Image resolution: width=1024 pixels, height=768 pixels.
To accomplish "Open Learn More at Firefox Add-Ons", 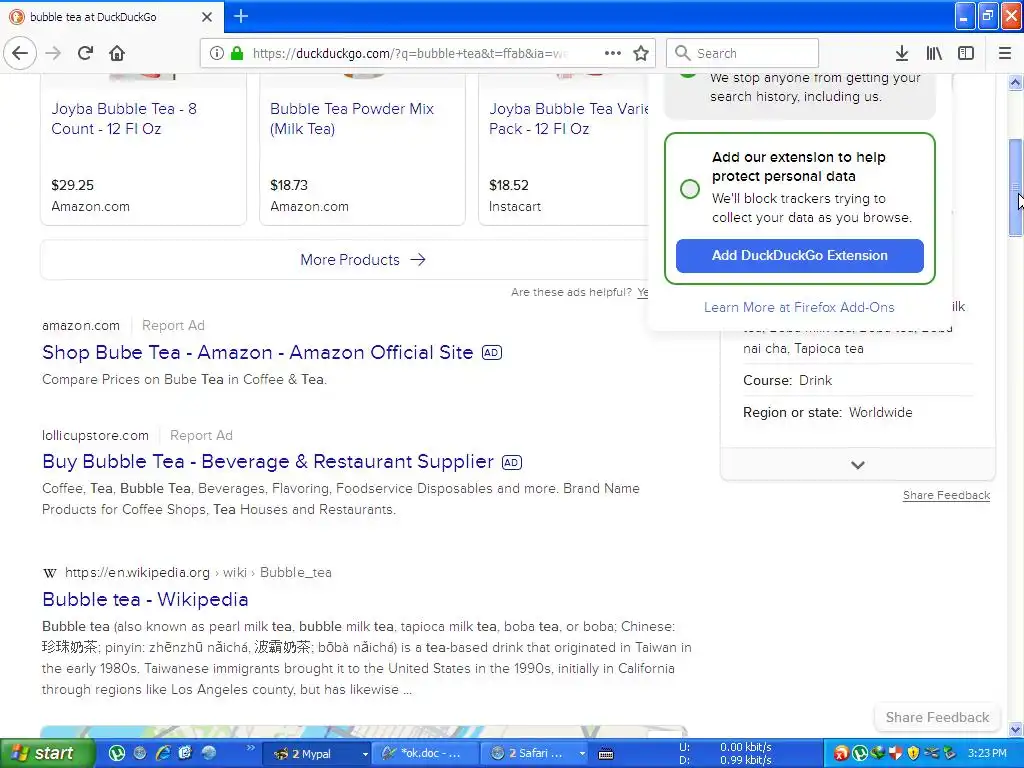I will coord(799,307).
